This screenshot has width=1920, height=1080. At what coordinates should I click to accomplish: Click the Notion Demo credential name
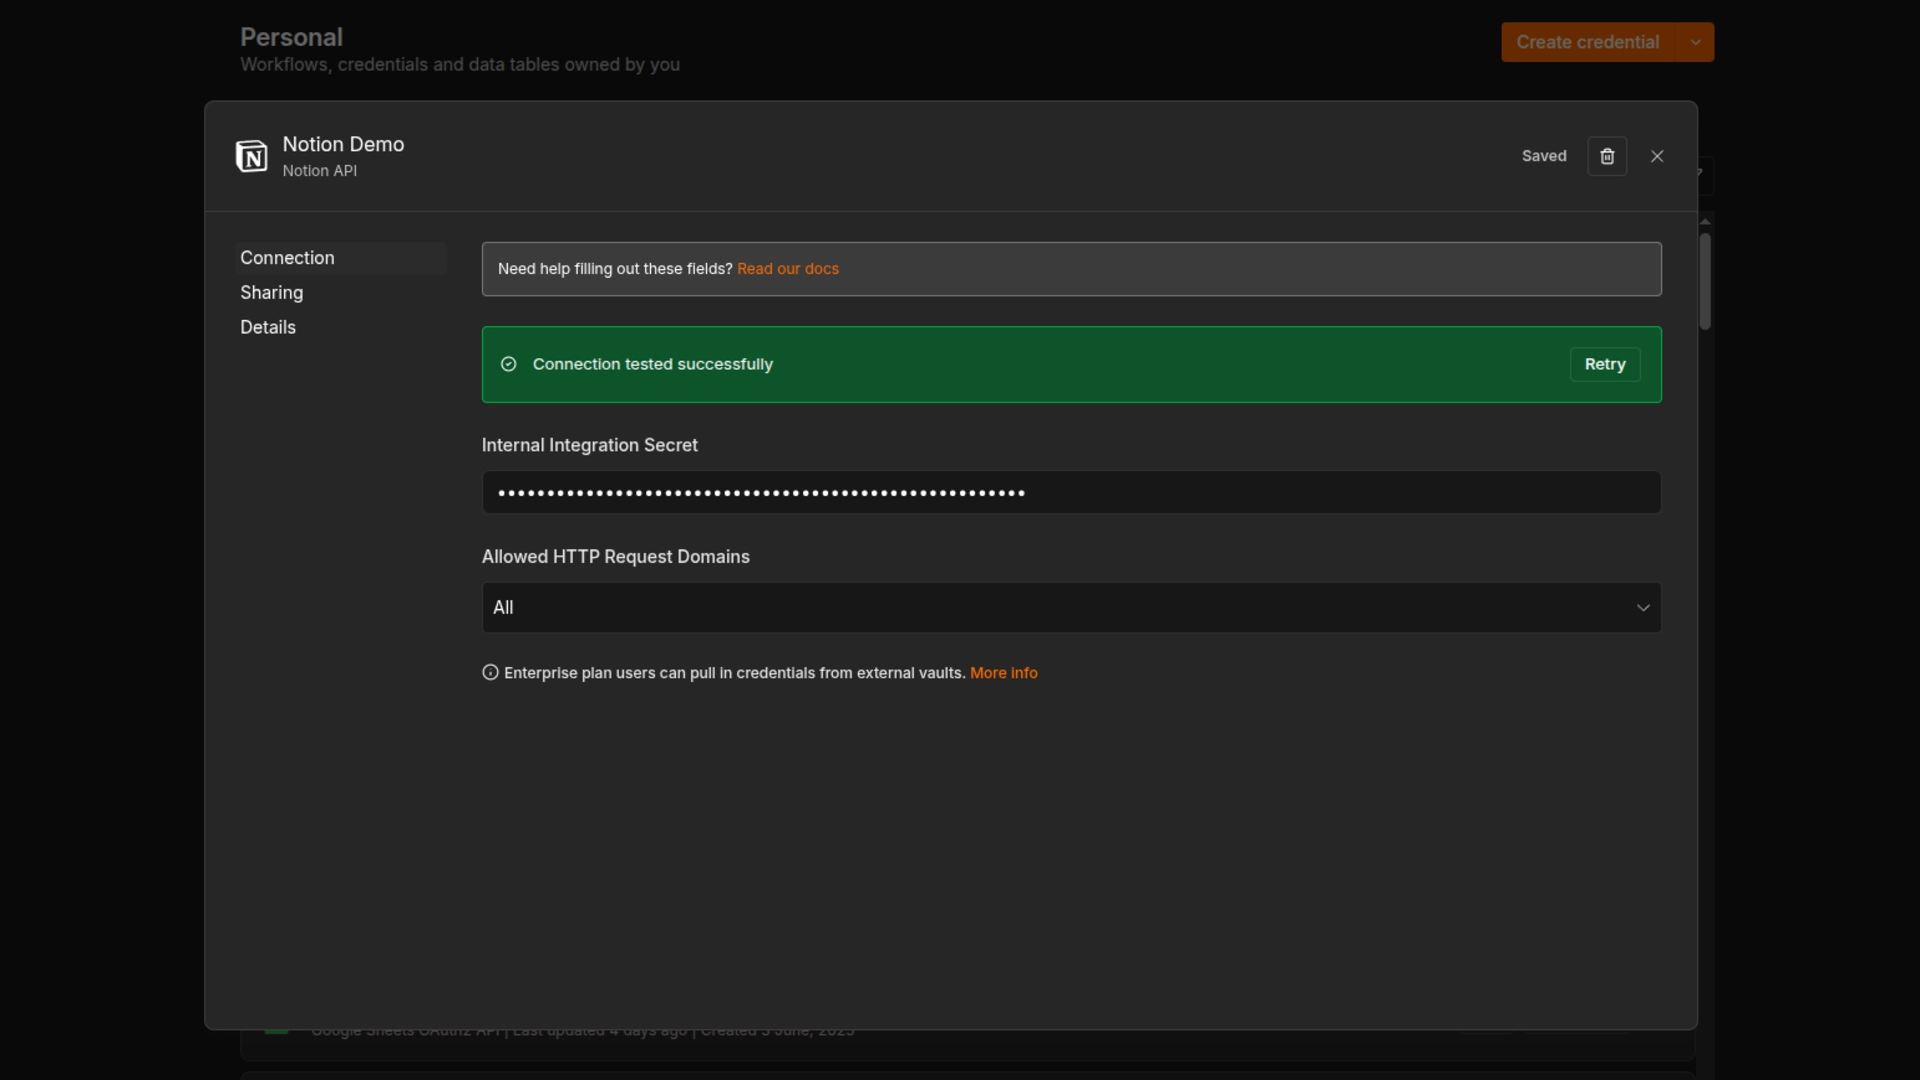coord(343,144)
